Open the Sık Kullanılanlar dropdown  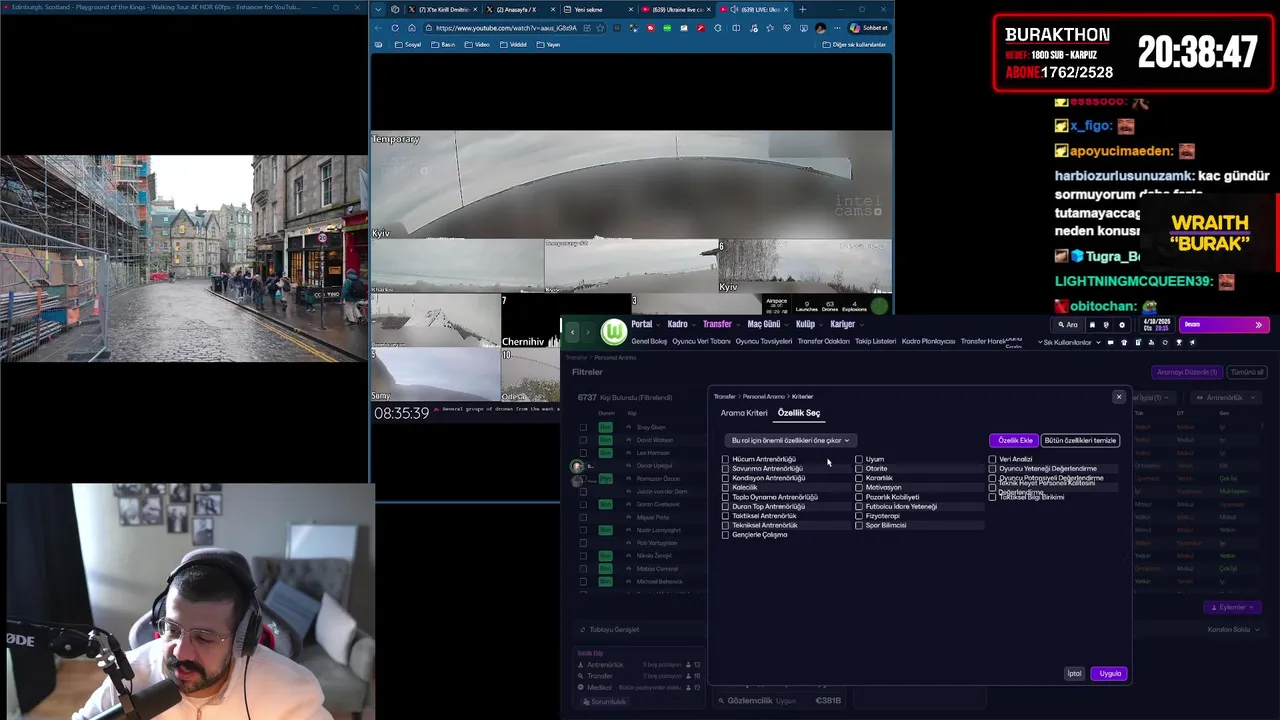tap(1071, 342)
